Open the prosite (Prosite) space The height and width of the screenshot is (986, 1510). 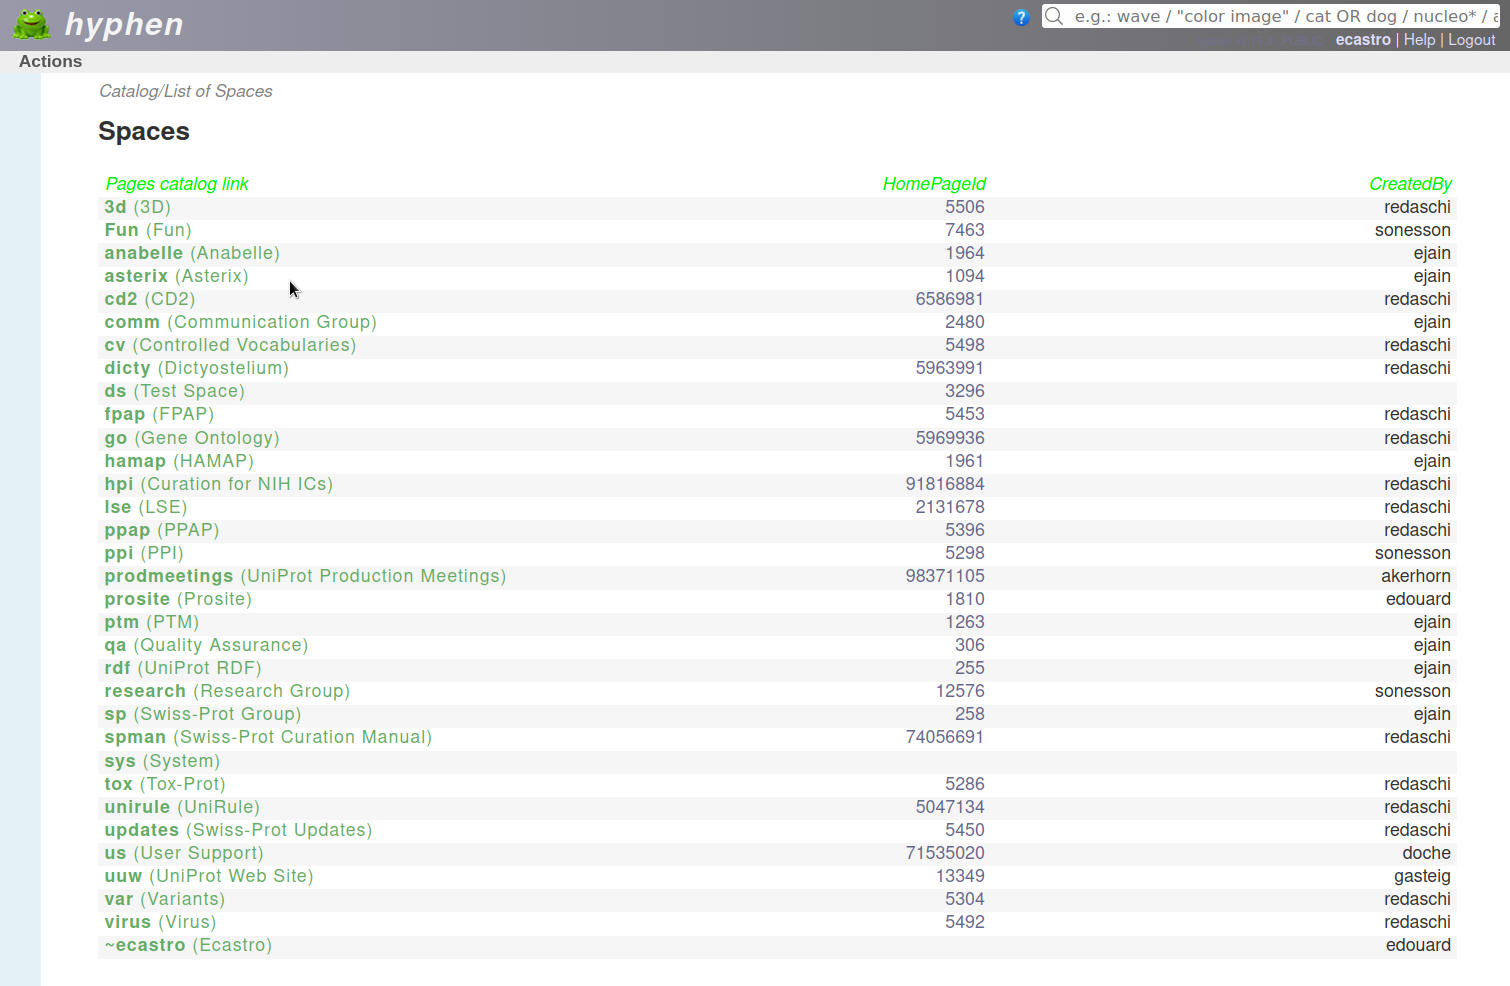click(178, 599)
